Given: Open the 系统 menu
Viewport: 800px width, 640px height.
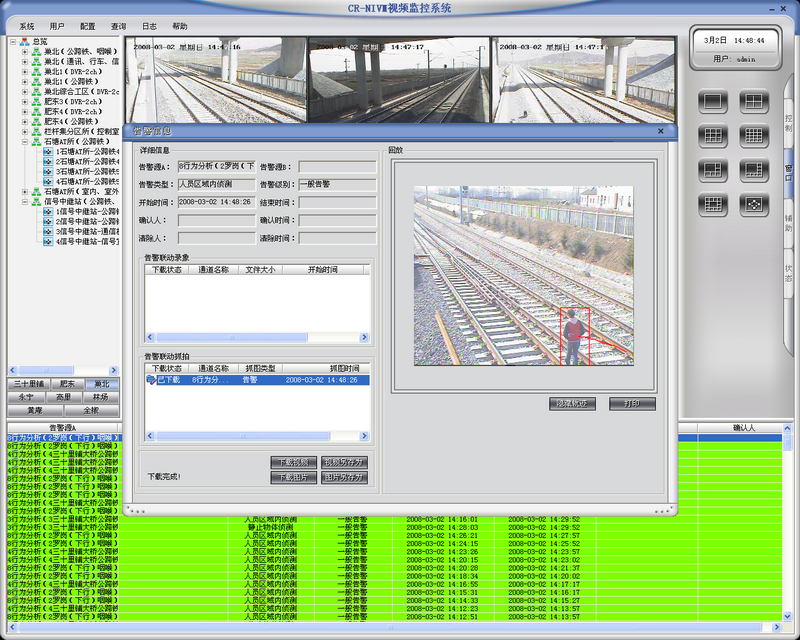Looking at the screenshot, I should [x=27, y=26].
